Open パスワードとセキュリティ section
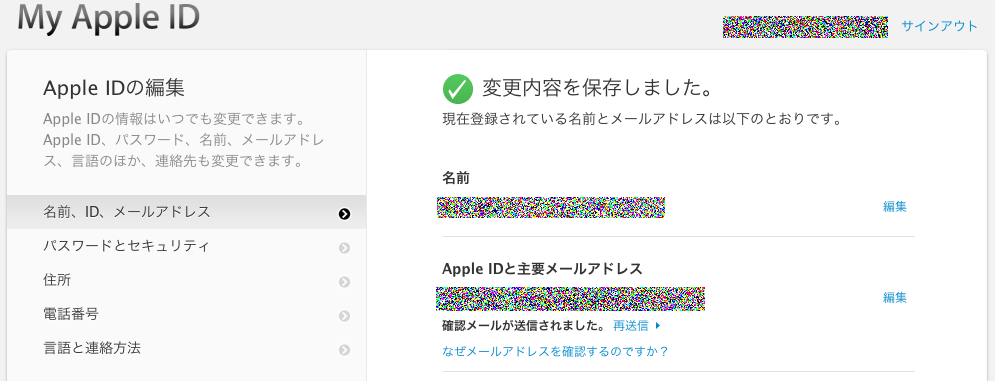 point(187,246)
